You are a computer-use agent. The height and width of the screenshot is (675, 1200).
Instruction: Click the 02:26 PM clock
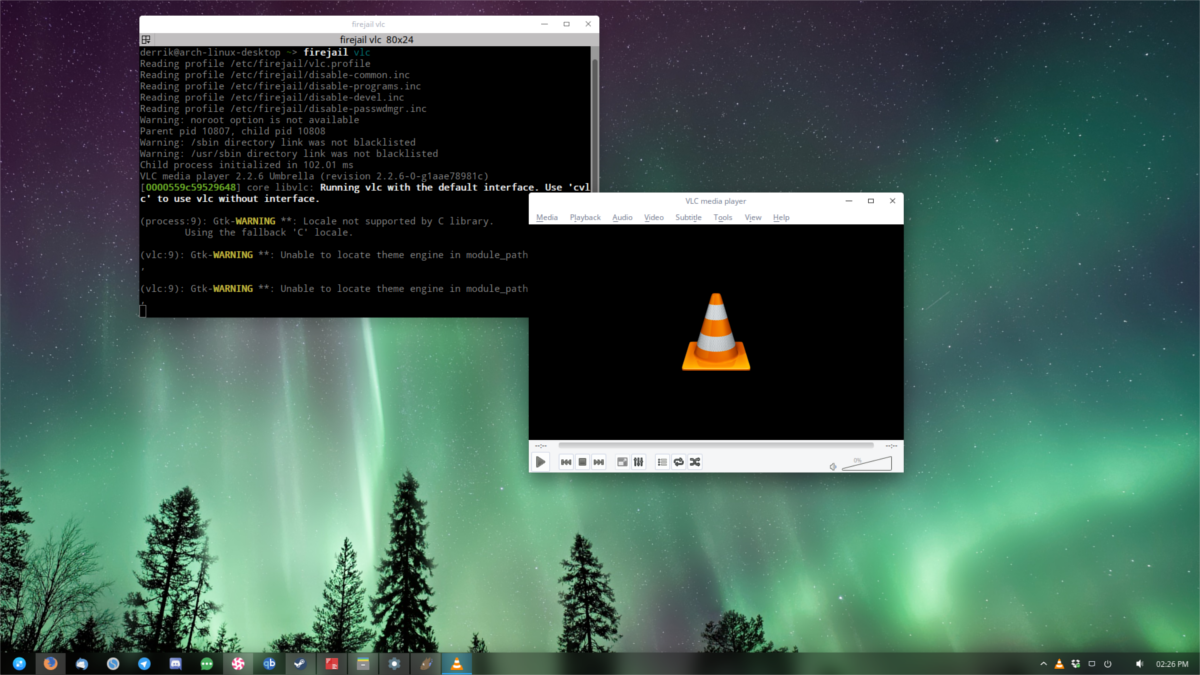click(1171, 664)
